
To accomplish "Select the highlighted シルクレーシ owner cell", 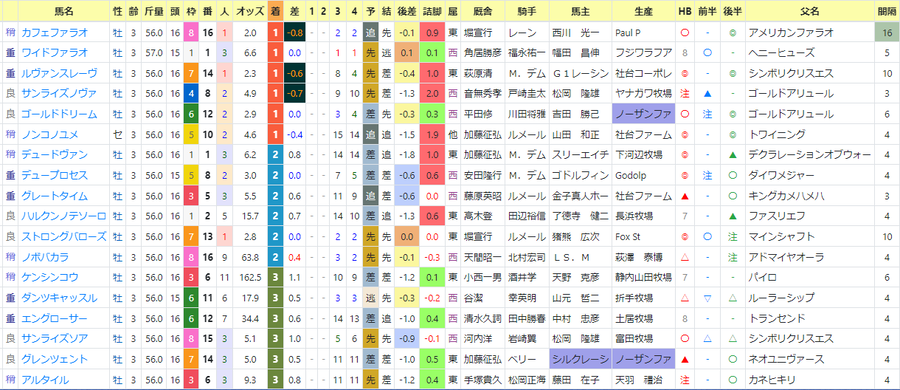I will click(579, 360).
